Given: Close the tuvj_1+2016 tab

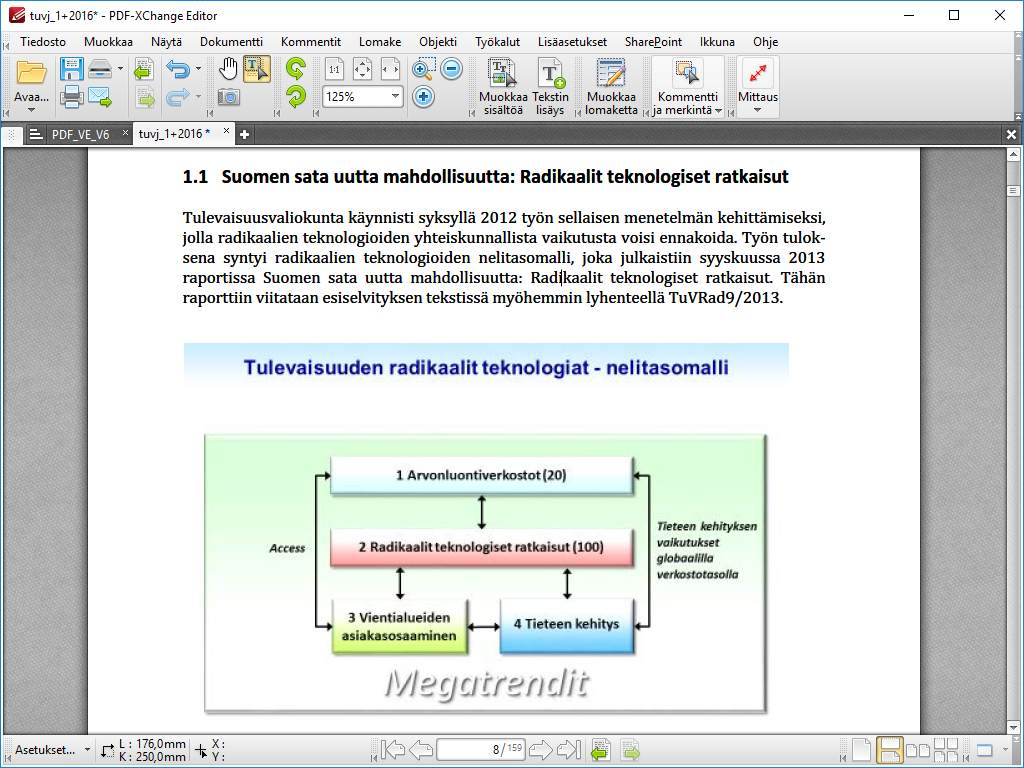Looking at the screenshot, I should pyautogui.click(x=226, y=131).
